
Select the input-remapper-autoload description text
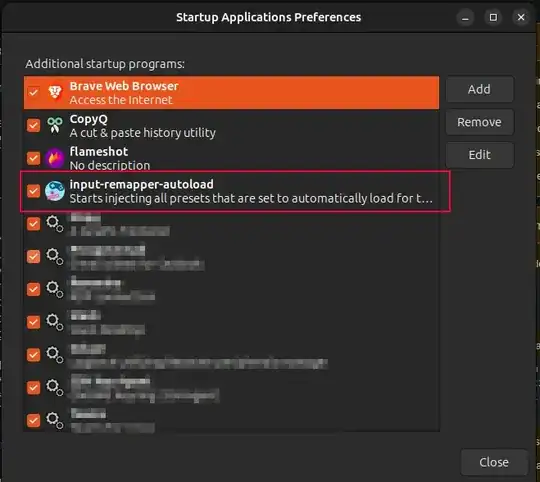251,199
